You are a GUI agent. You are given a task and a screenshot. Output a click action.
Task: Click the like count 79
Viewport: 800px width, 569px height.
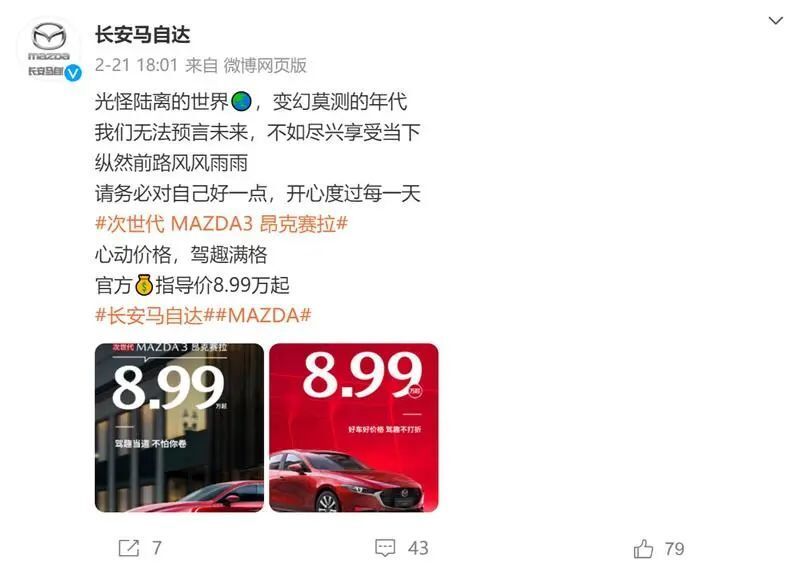click(674, 549)
